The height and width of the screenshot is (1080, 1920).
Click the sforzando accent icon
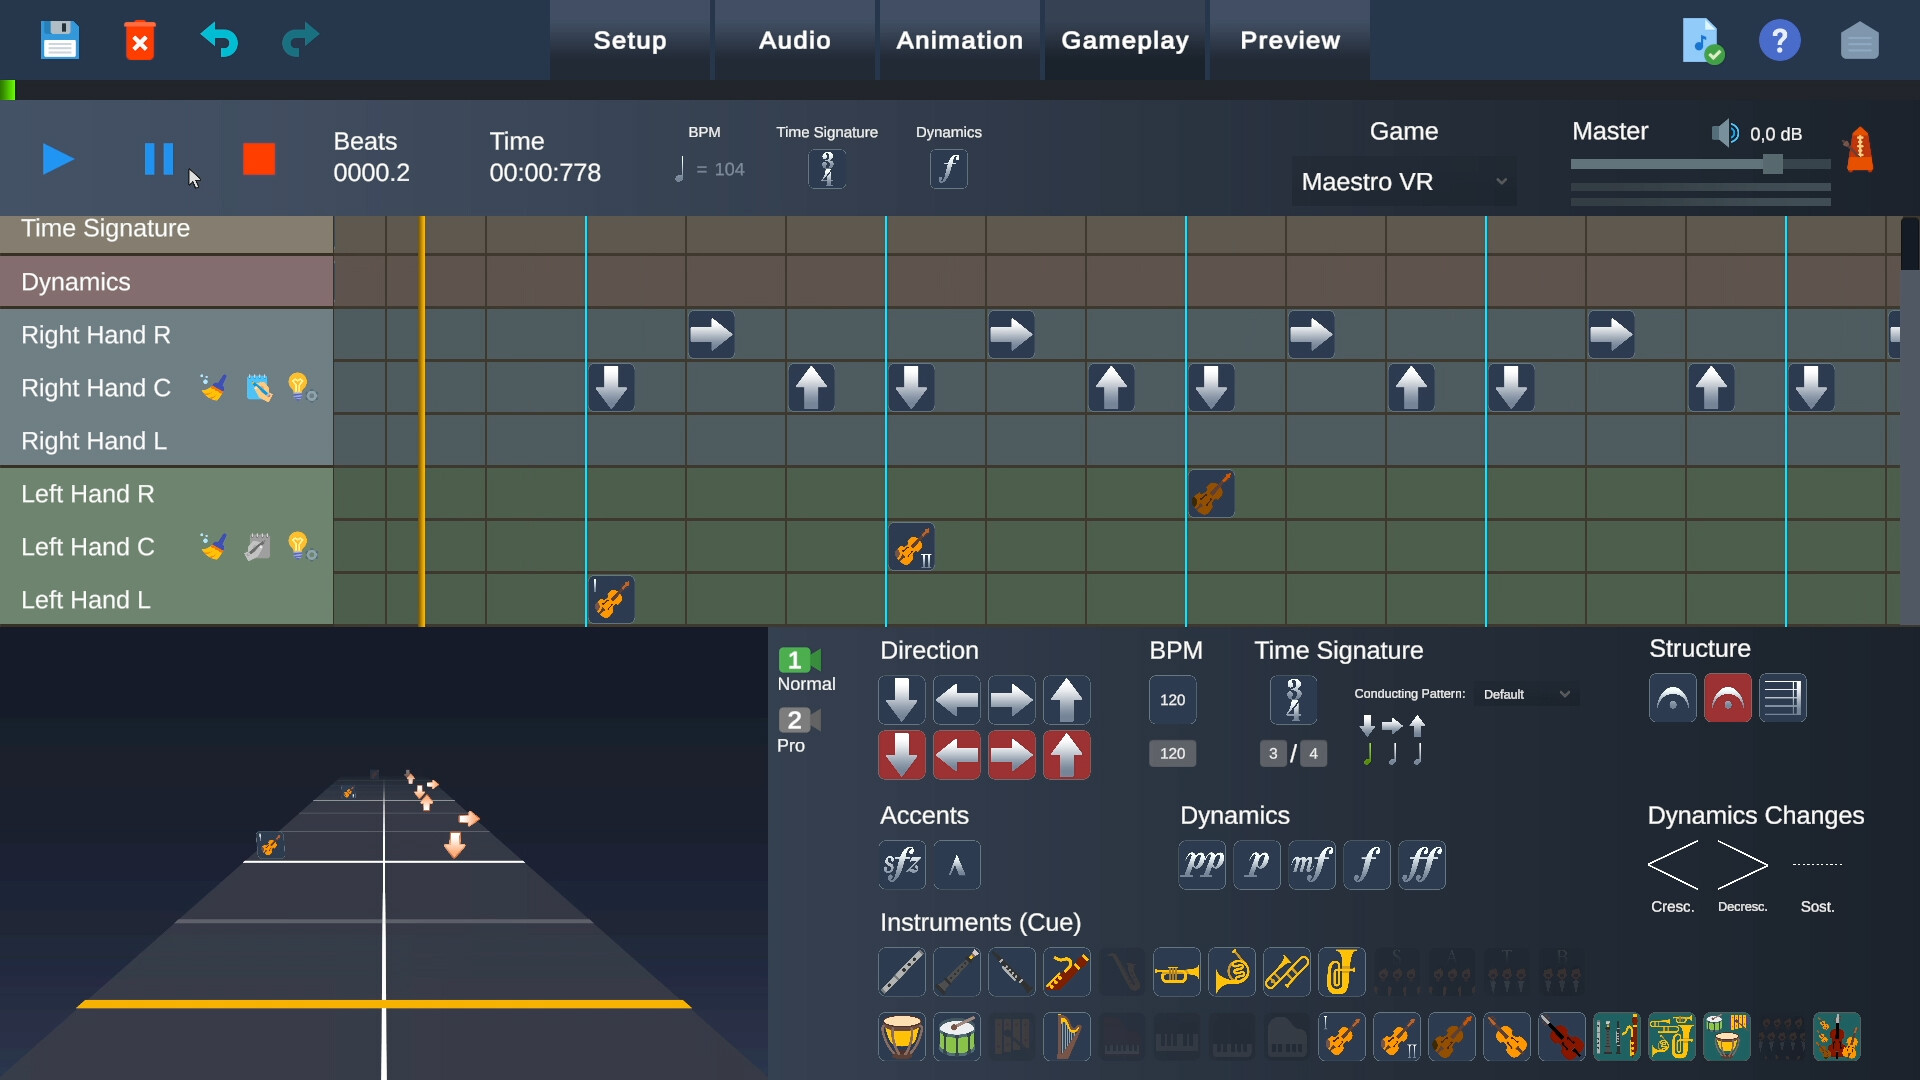(x=902, y=865)
